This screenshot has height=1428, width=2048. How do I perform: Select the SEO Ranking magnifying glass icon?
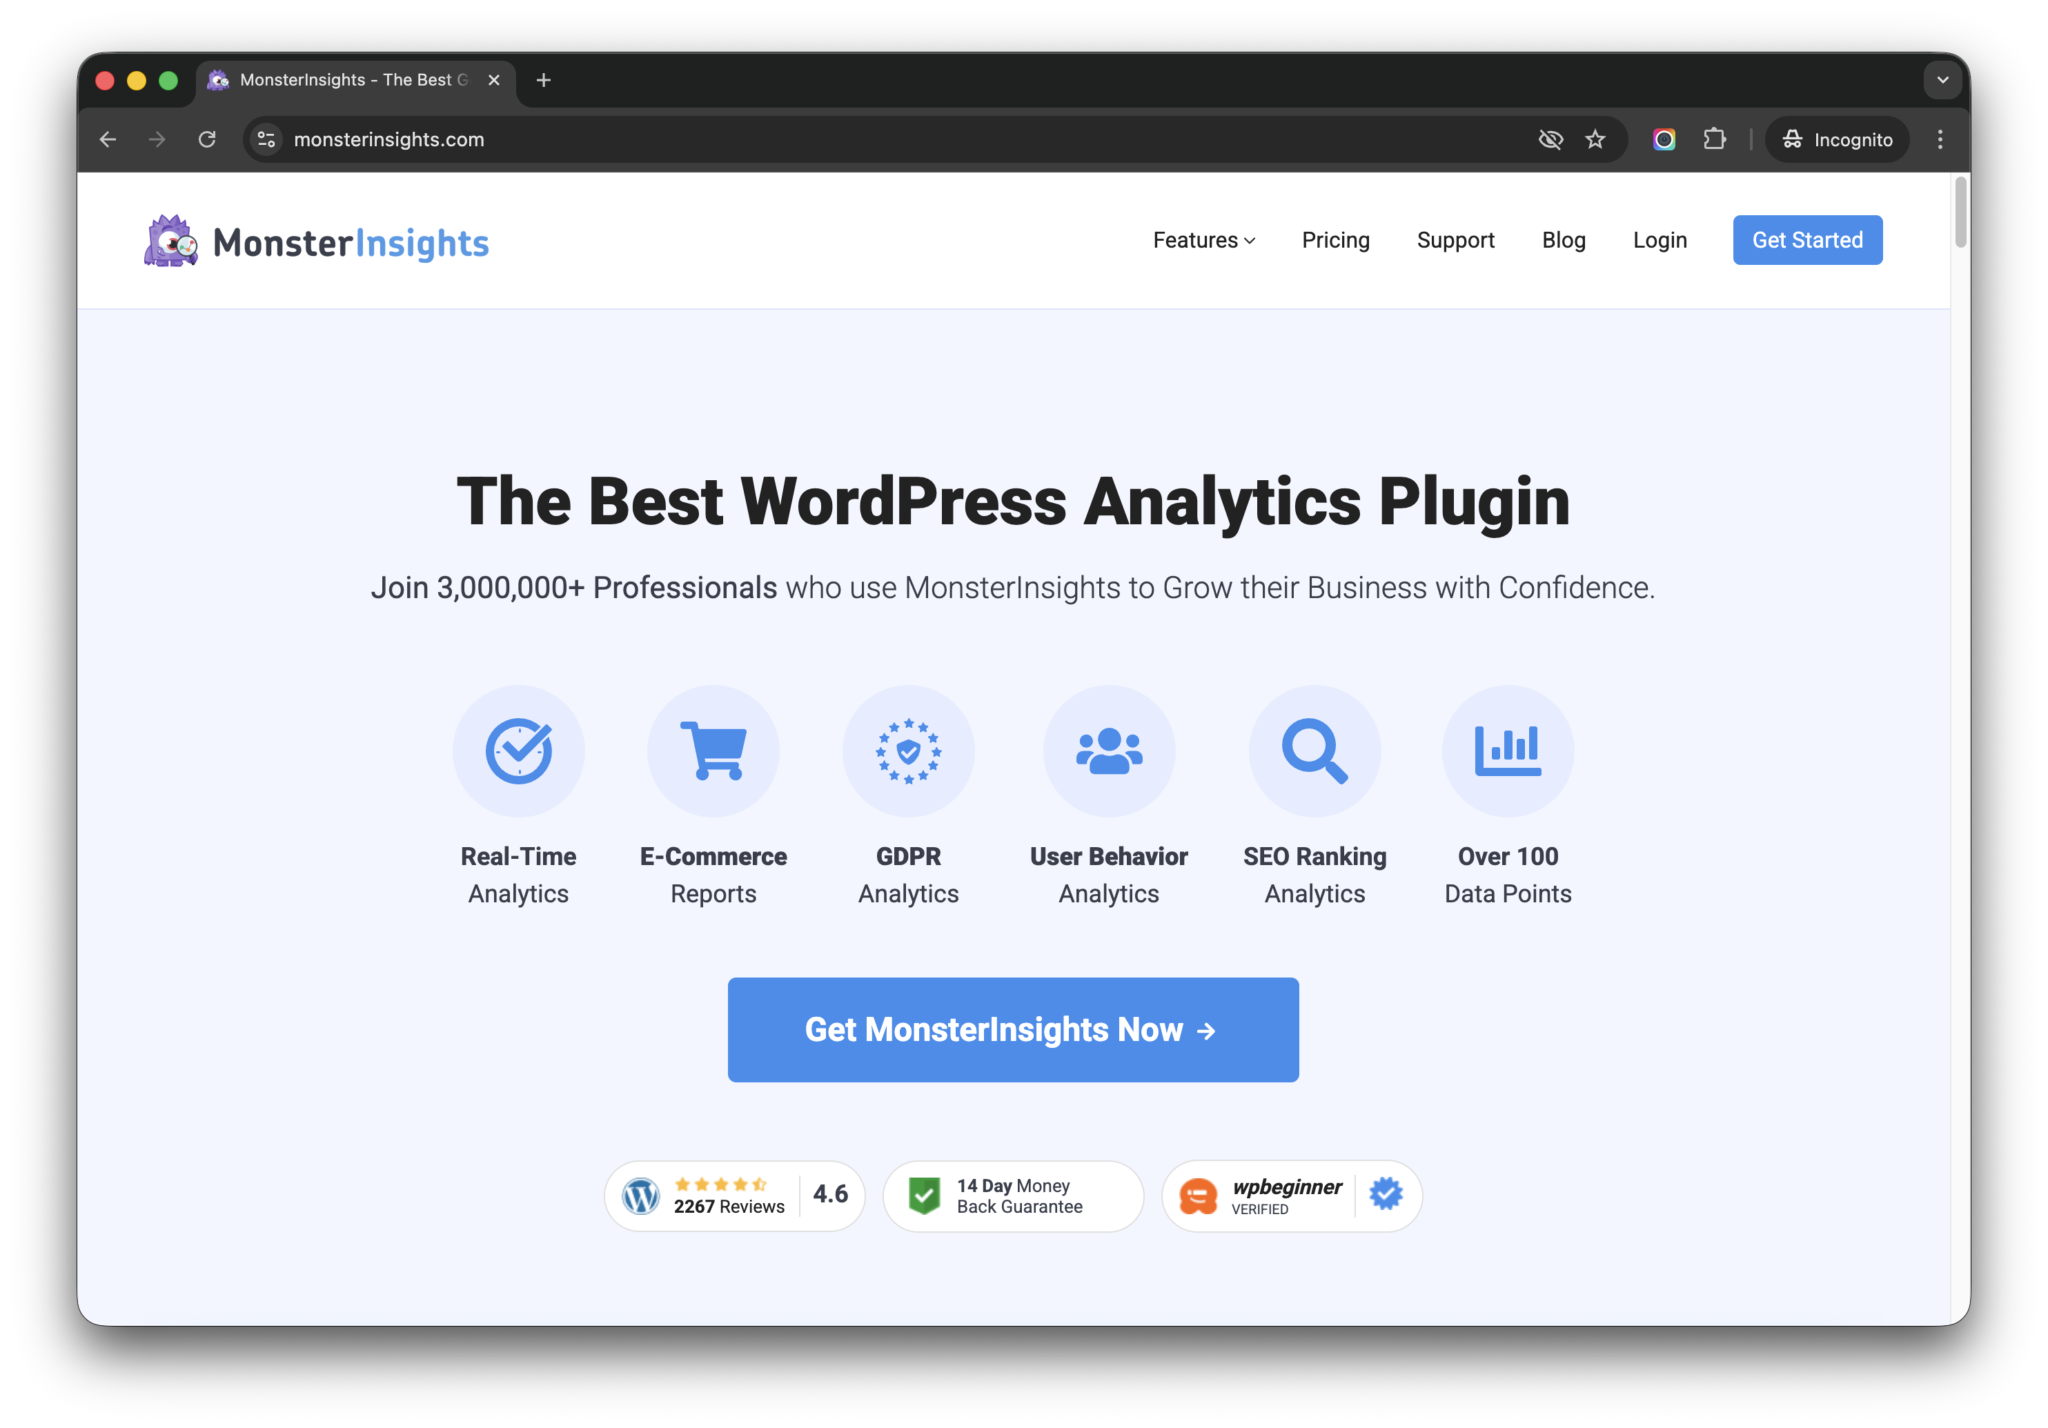click(x=1314, y=751)
